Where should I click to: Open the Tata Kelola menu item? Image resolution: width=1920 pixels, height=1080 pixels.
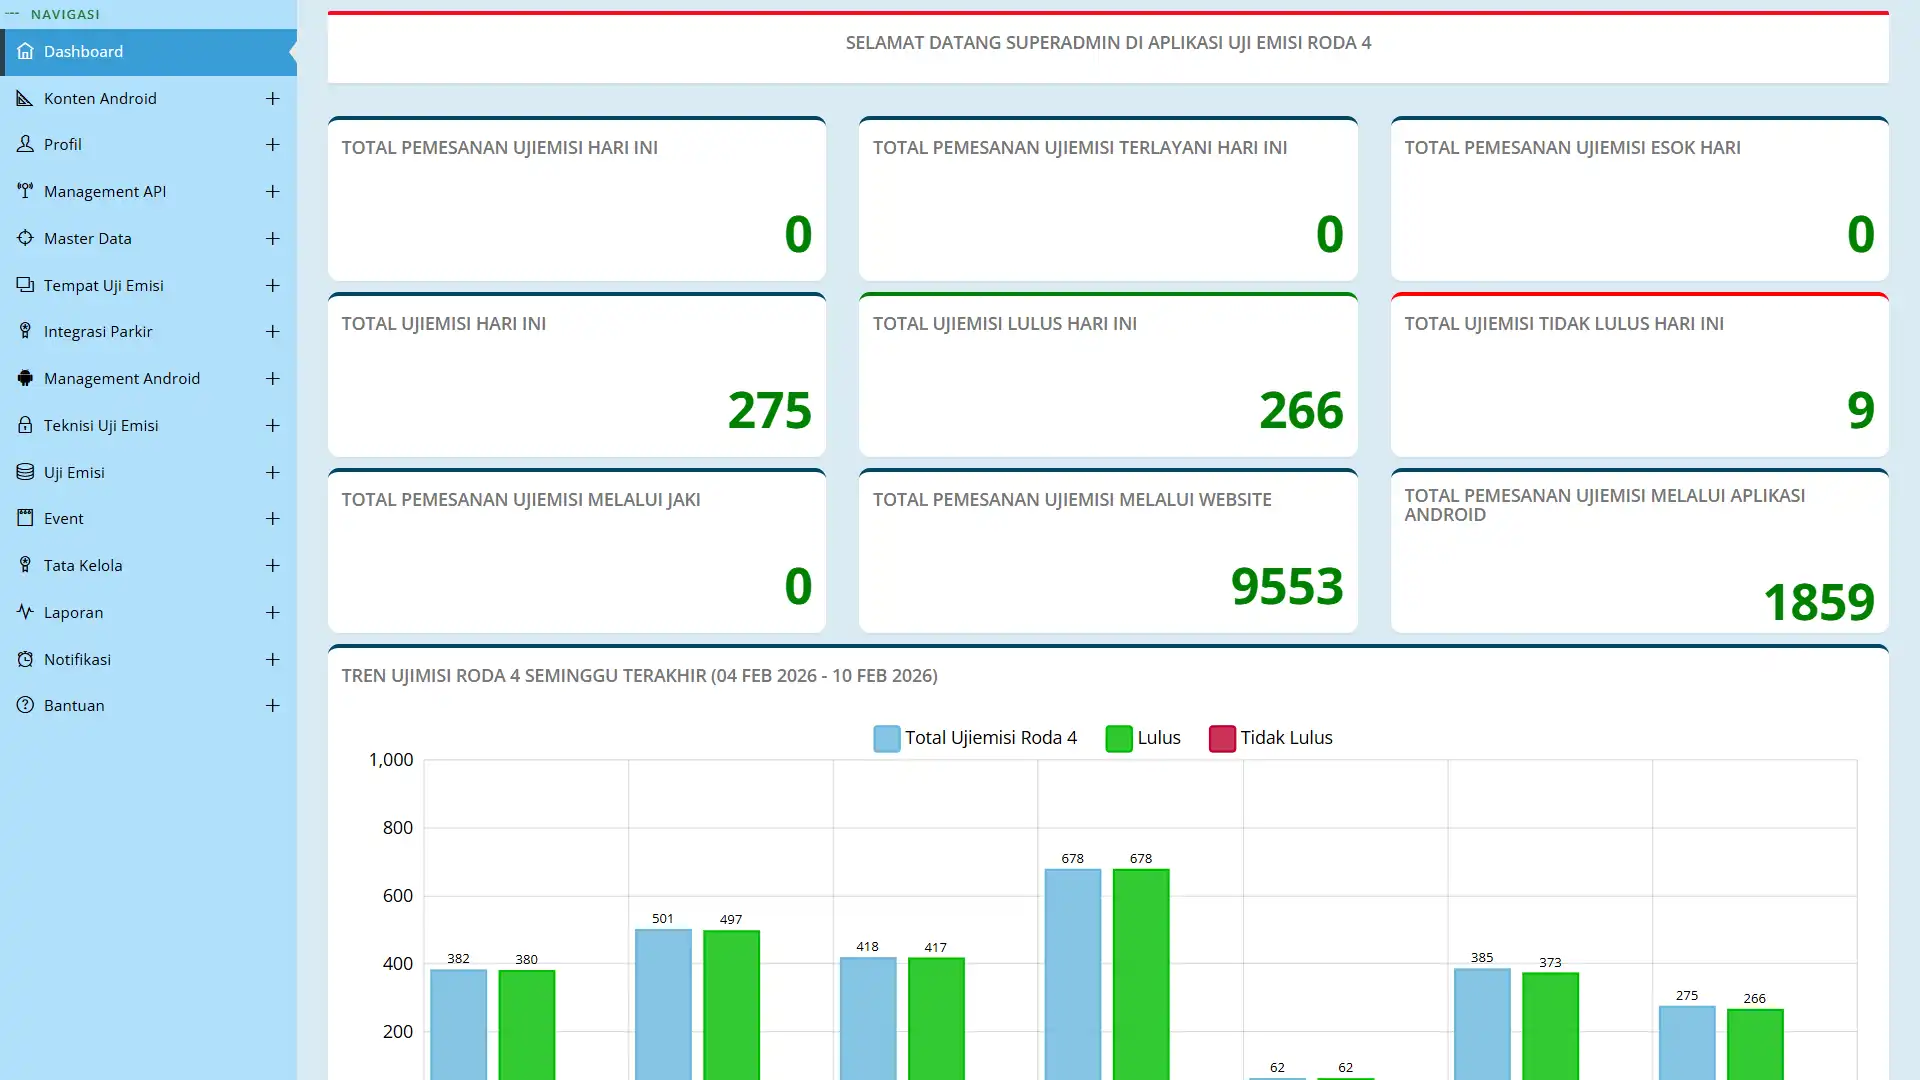click(x=83, y=565)
